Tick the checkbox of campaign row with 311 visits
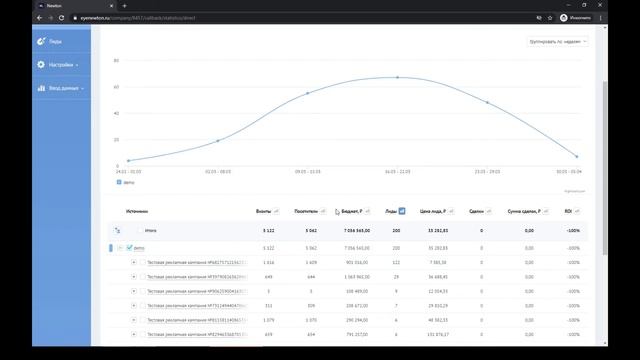640x360 pixels. pyautogui.click(x=143, y=306)
